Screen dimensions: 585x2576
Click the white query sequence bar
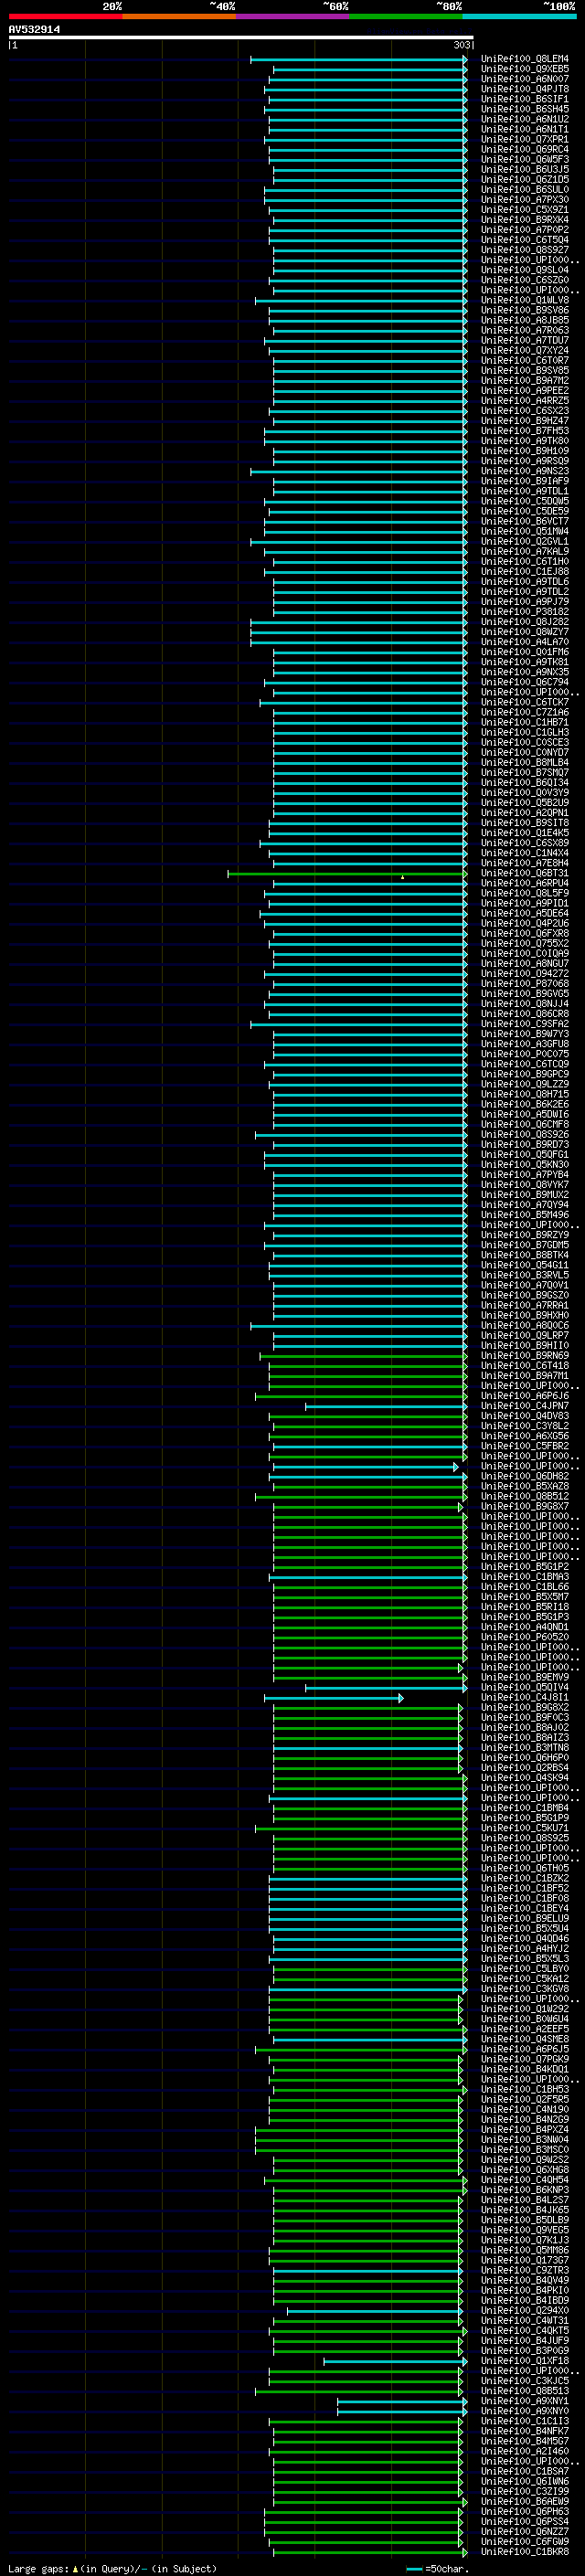click(241, 37)
